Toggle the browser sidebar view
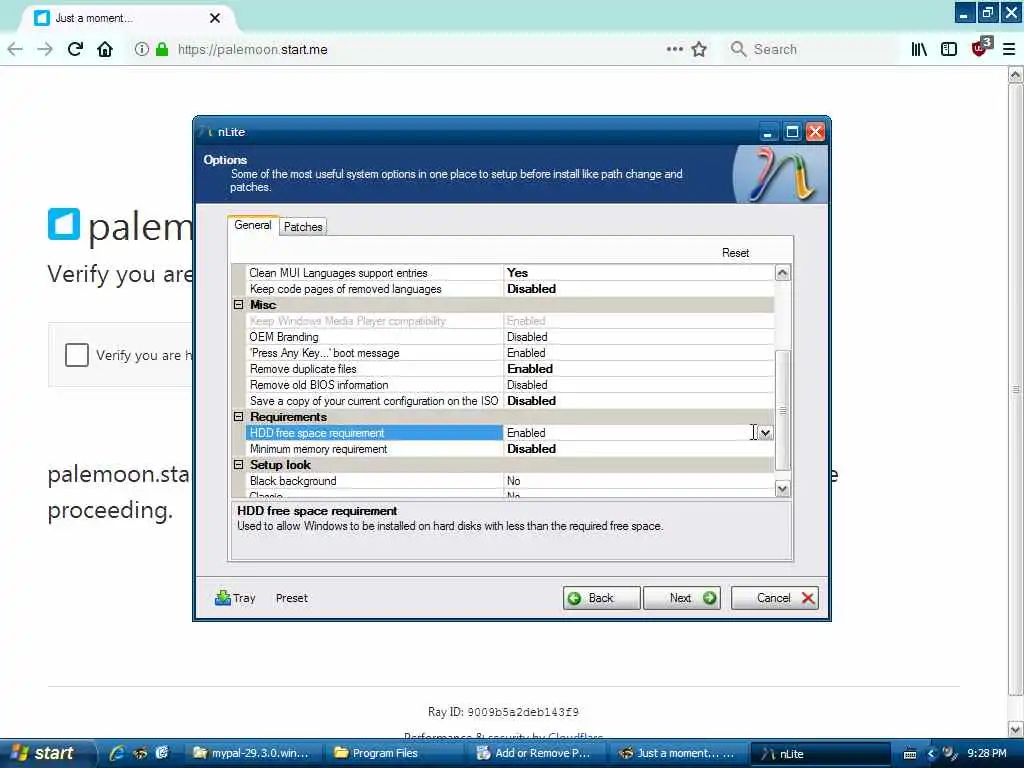1024x768 pixels. point(949,50)
